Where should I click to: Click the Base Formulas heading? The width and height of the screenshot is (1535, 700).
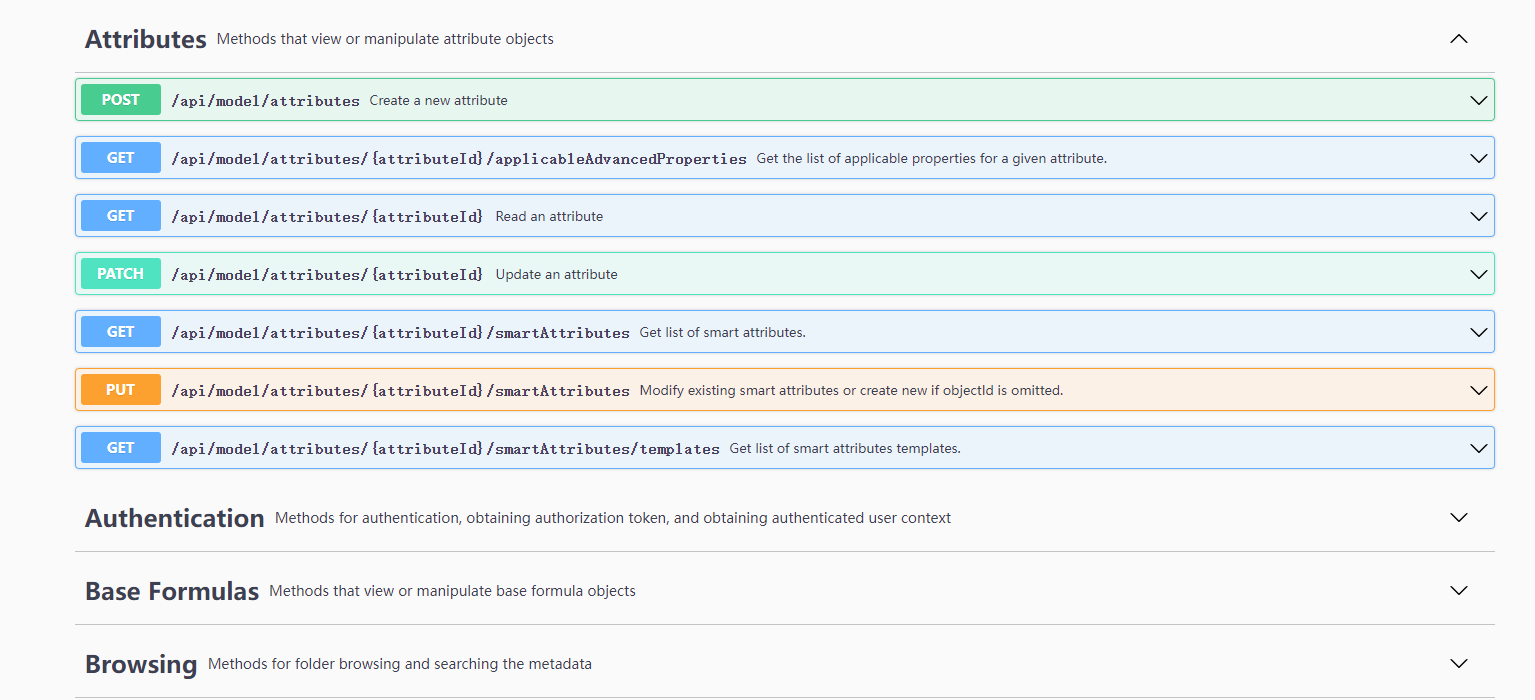click(171, 591)
